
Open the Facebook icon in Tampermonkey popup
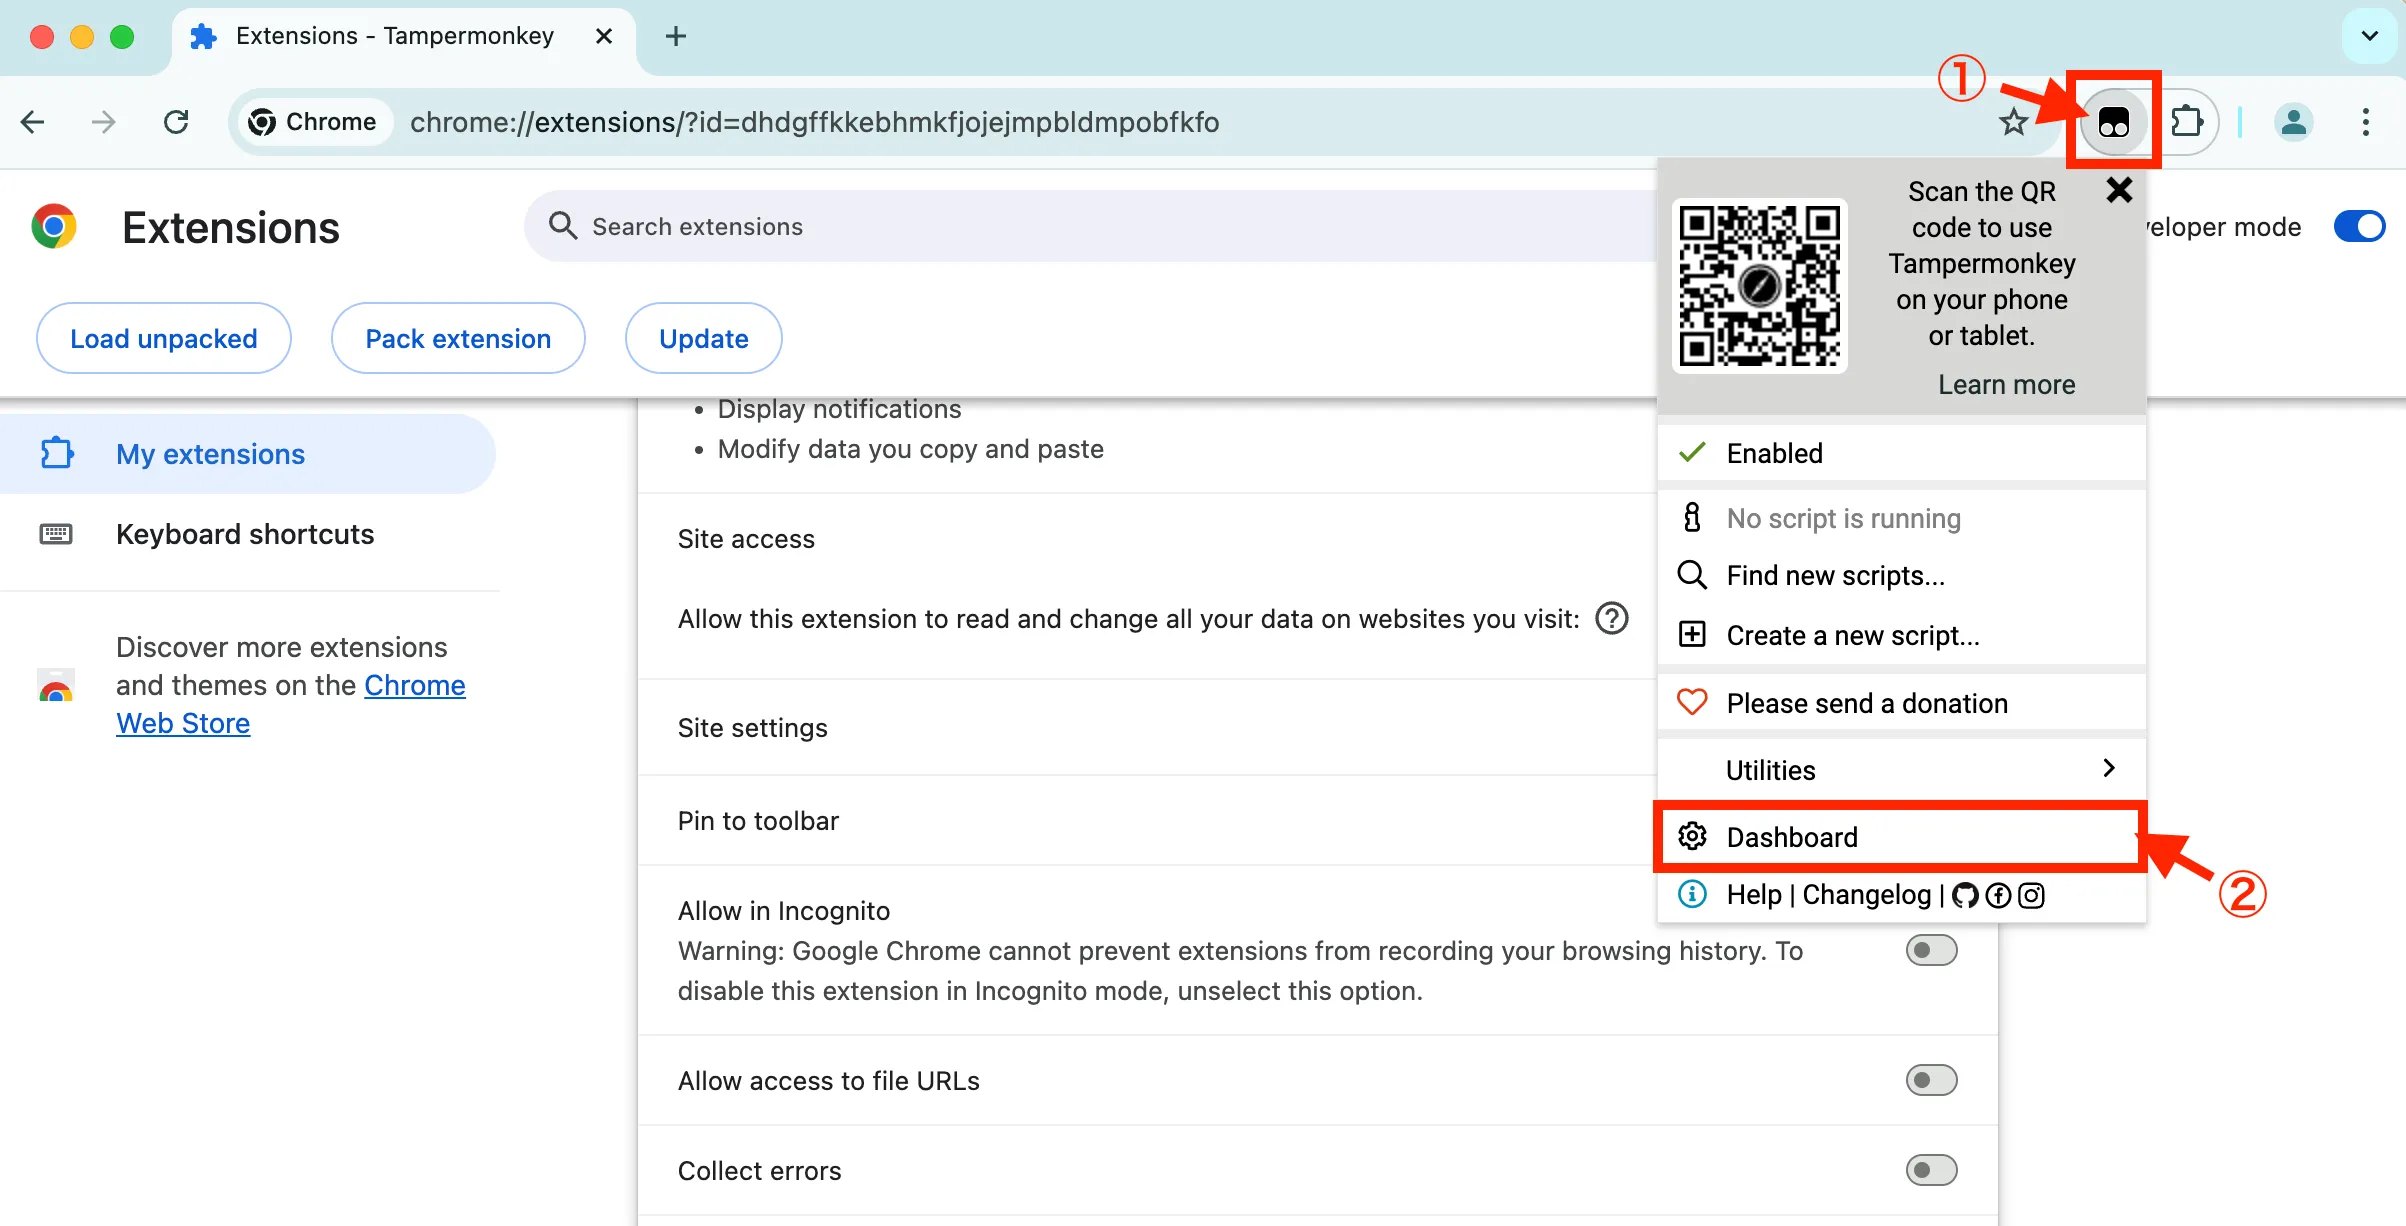[x=1998, y=895]
